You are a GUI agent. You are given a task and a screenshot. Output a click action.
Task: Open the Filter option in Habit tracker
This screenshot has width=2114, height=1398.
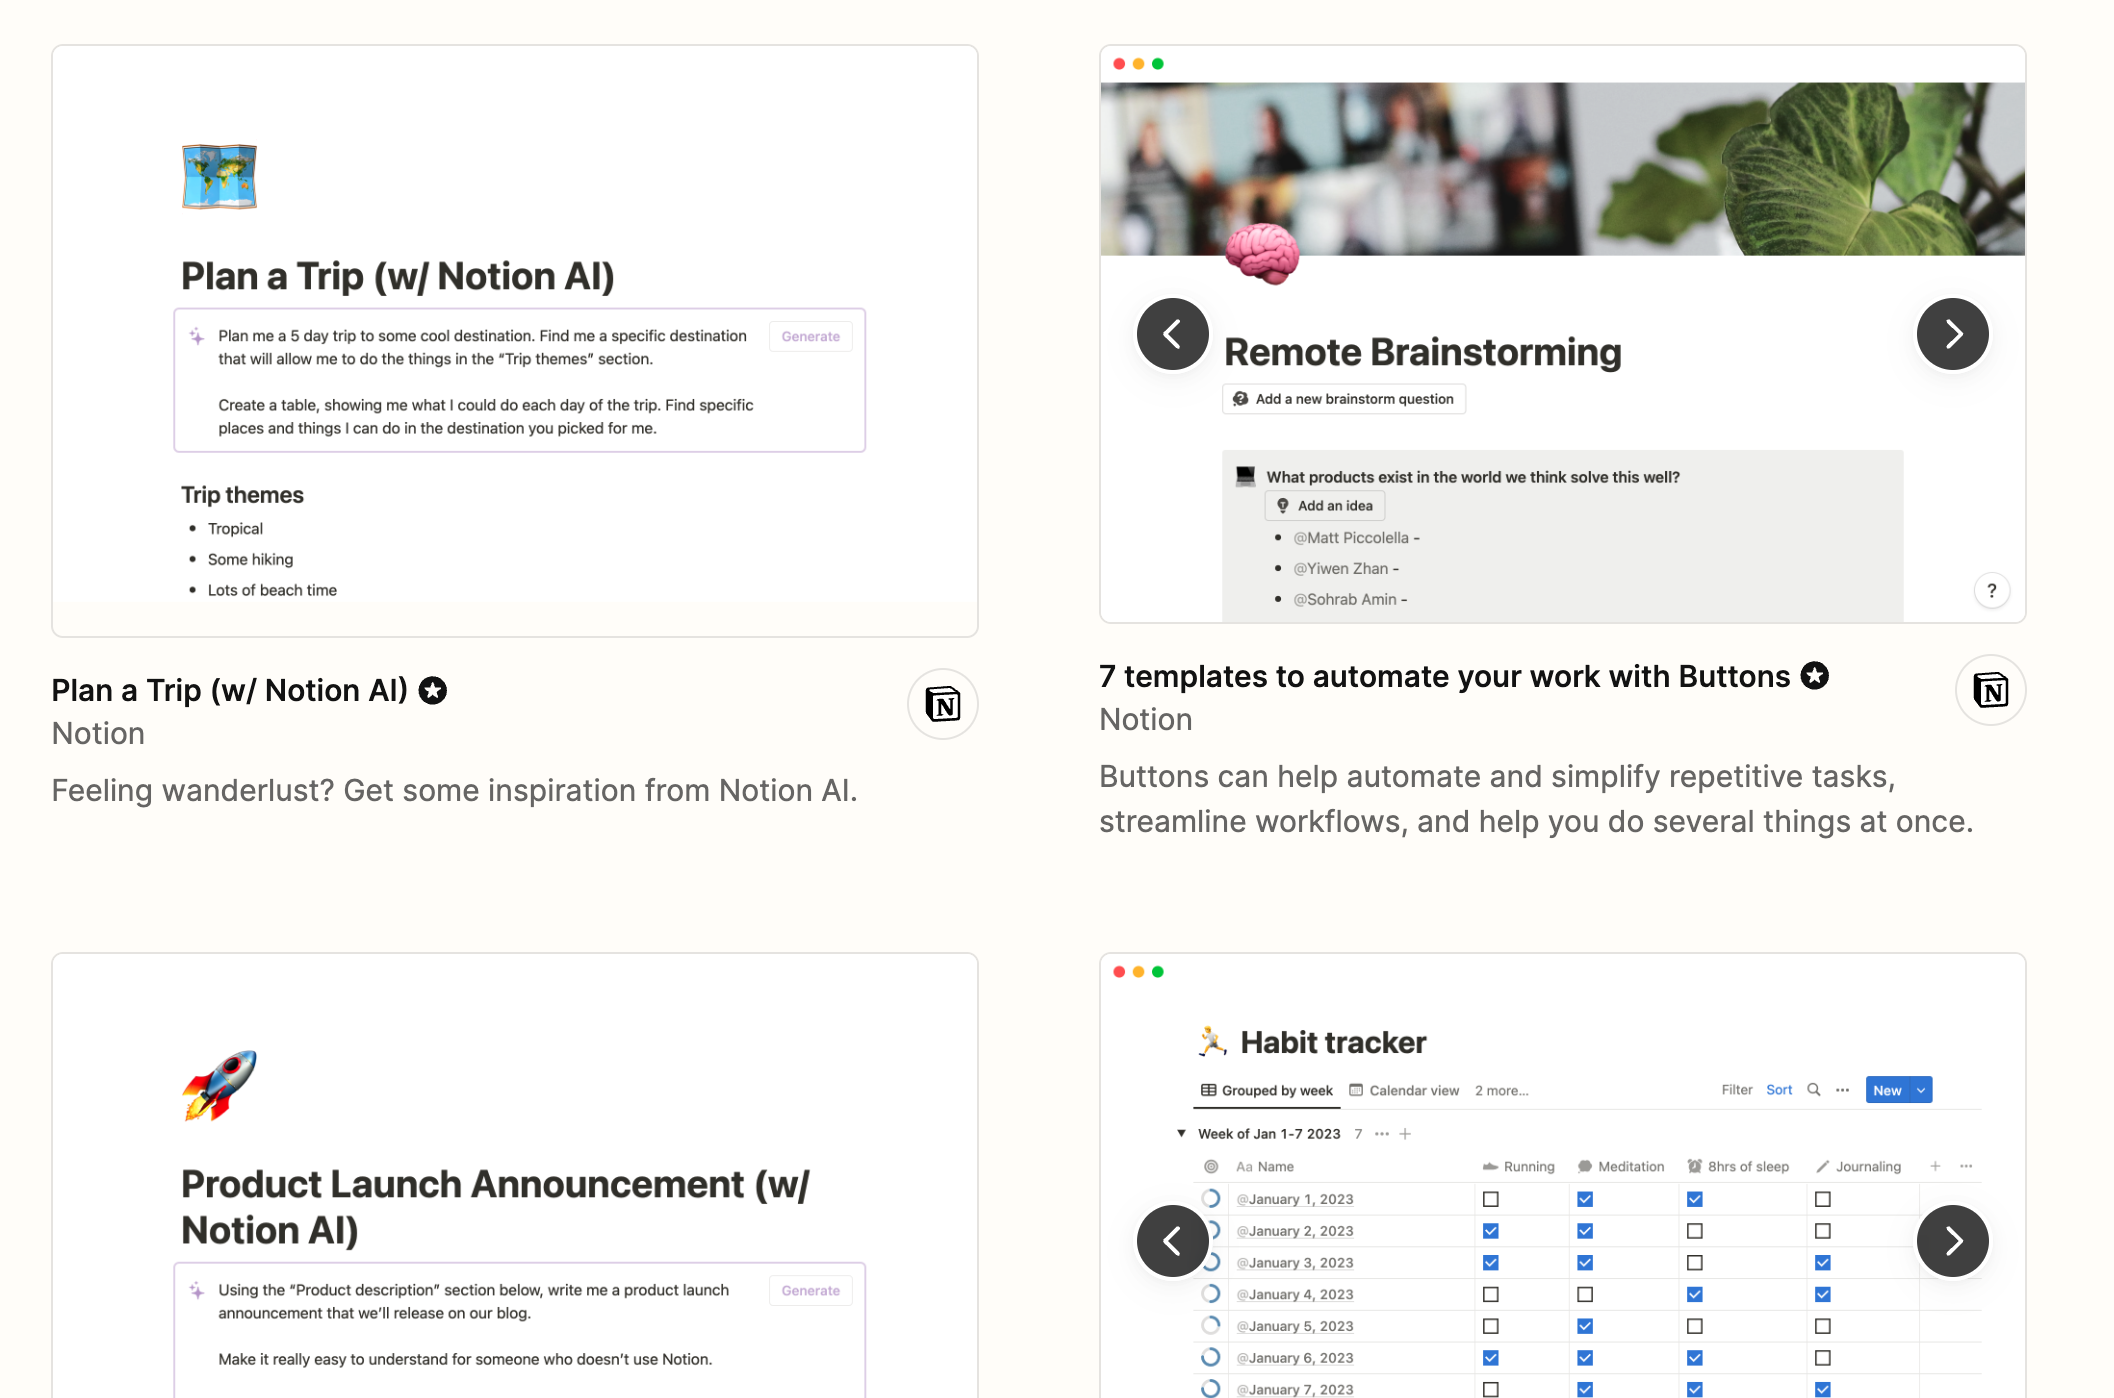pyautogui.click(x=1737, y=1090)
